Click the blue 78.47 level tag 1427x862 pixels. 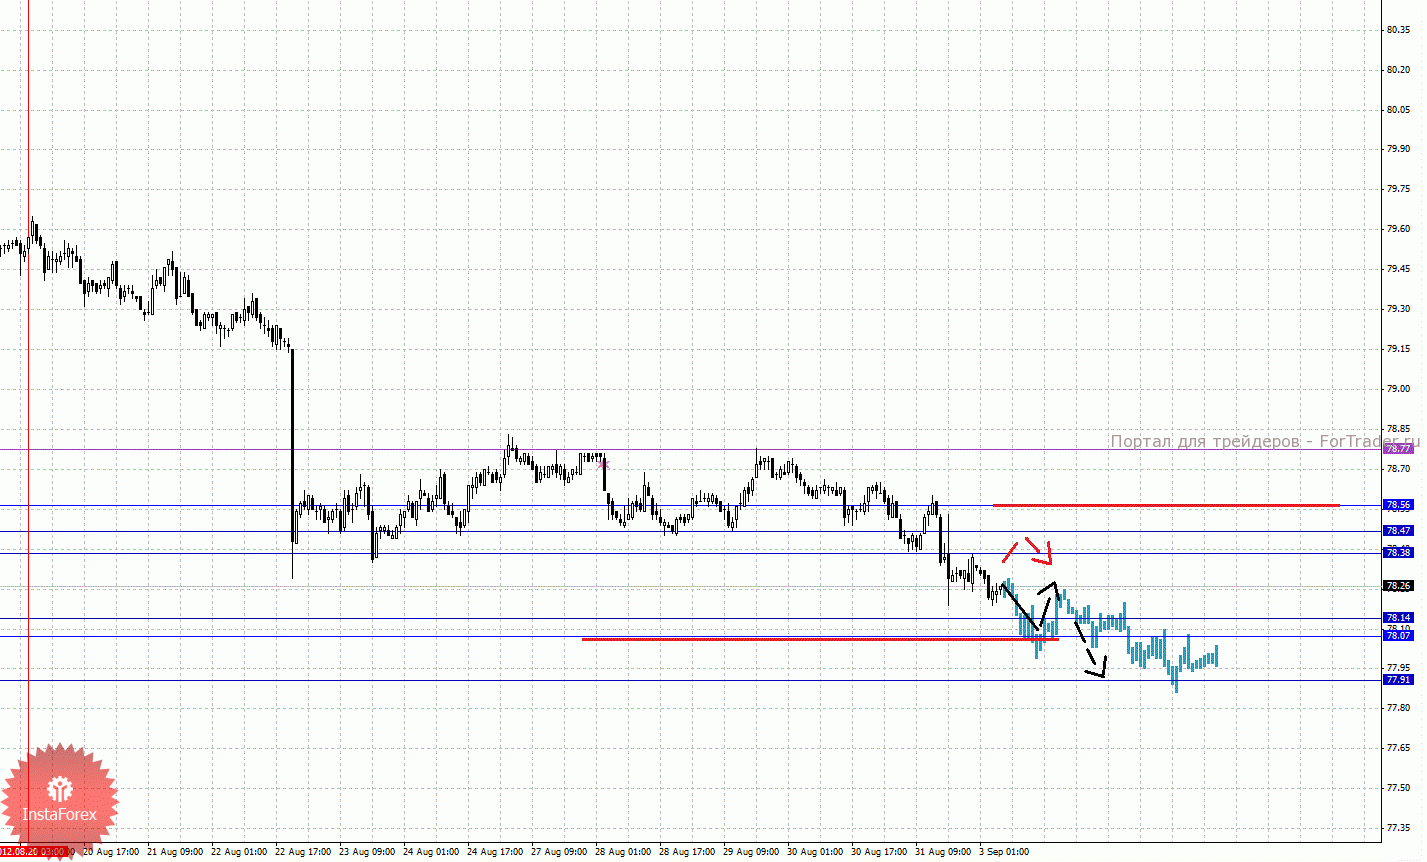(1398, 531)
